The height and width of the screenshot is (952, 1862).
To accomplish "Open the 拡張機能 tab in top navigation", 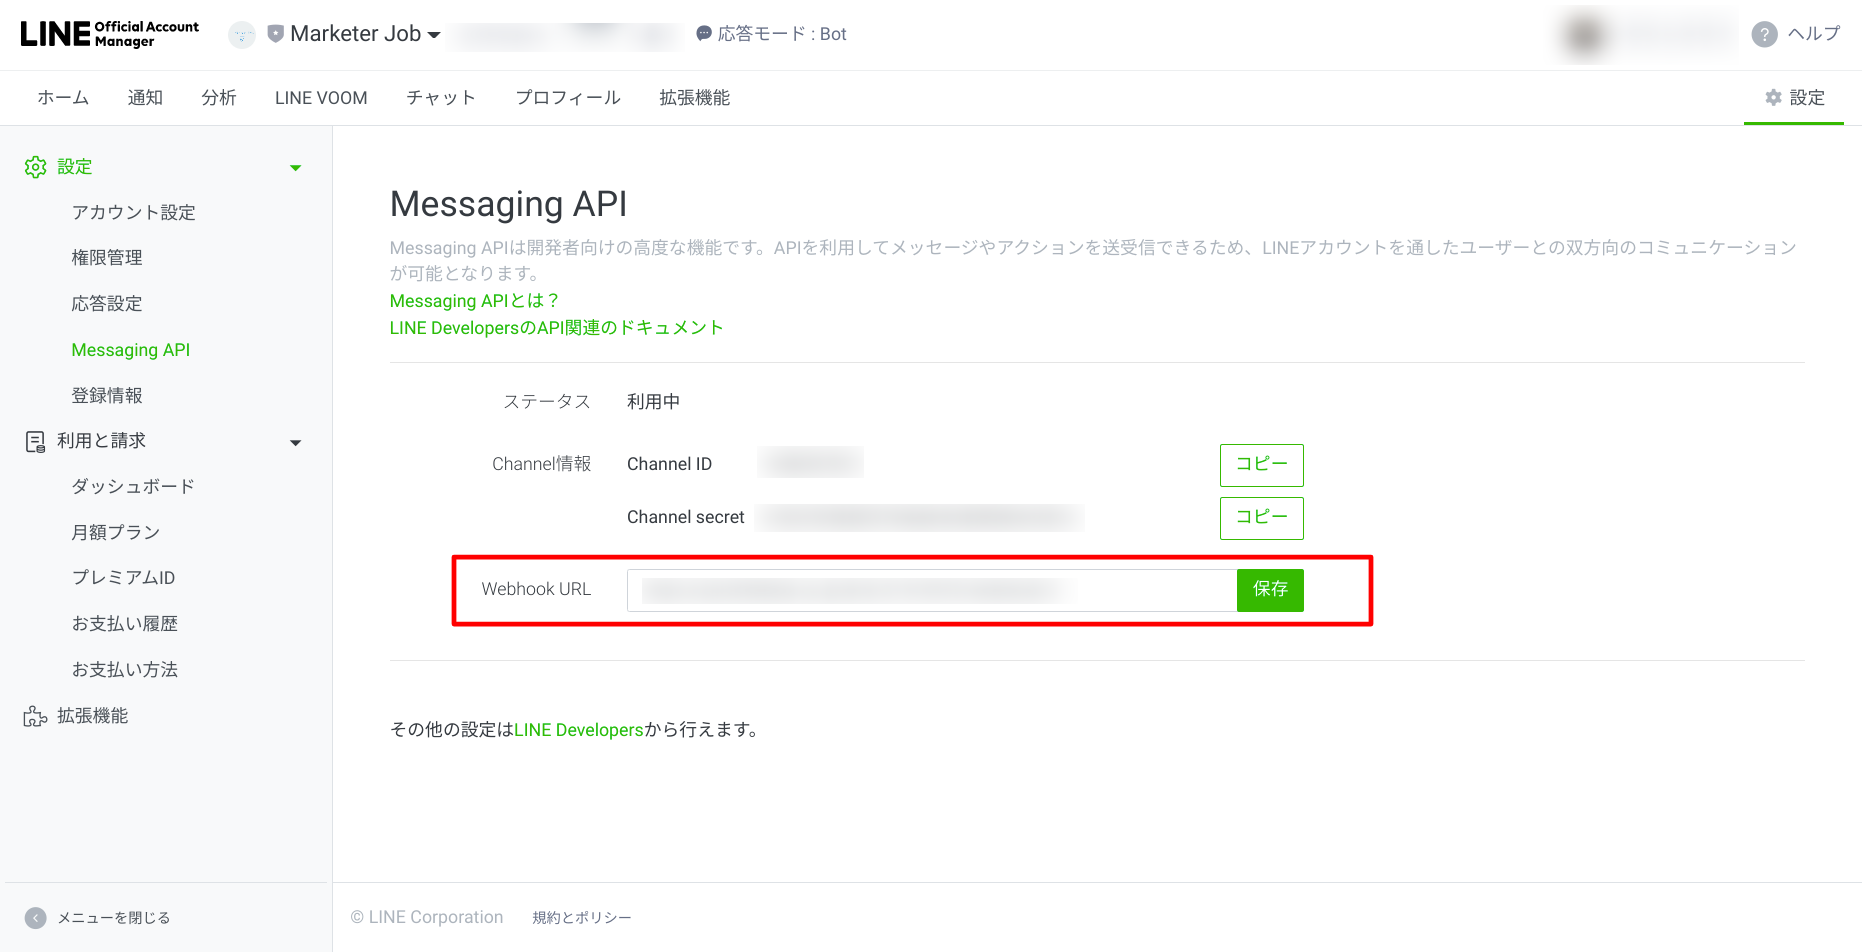I will click(695, 98).
